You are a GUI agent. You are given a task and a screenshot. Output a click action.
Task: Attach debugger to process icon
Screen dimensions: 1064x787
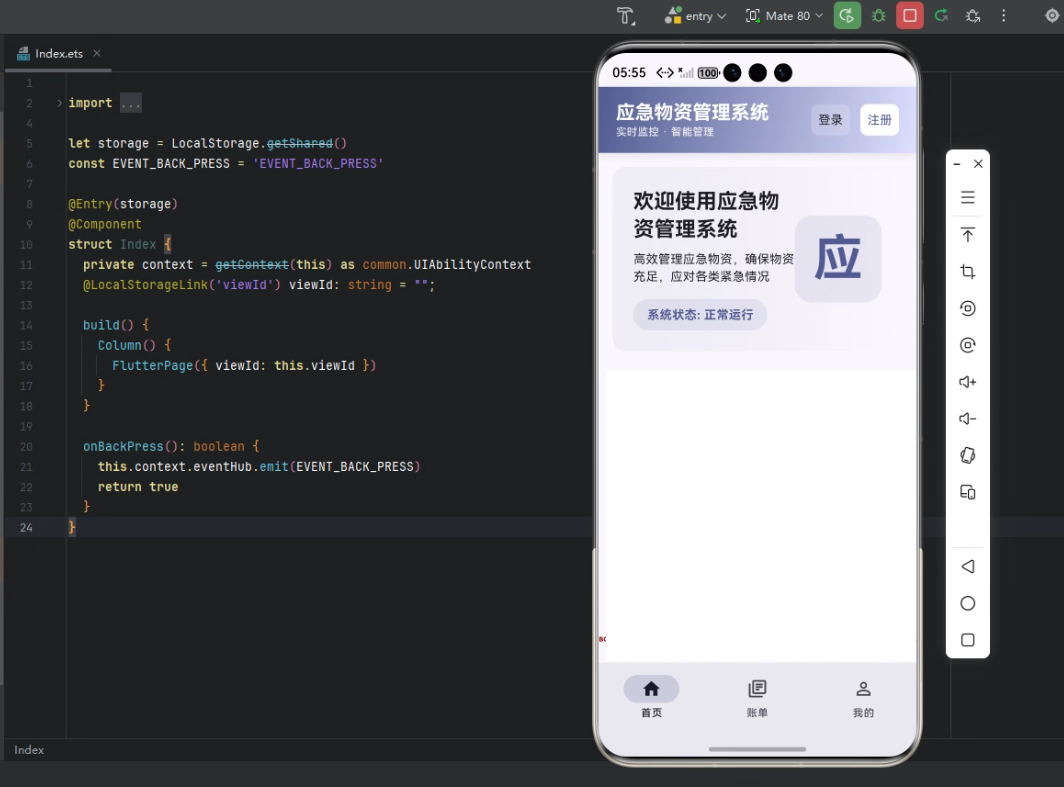973,16
